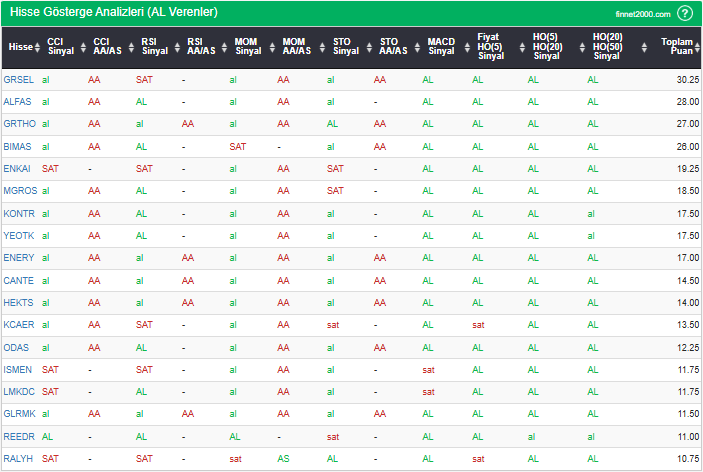The height and width of the screenshot is (472, 703).
Task: Open the finnet2000.com link
Action: point(642,14)
